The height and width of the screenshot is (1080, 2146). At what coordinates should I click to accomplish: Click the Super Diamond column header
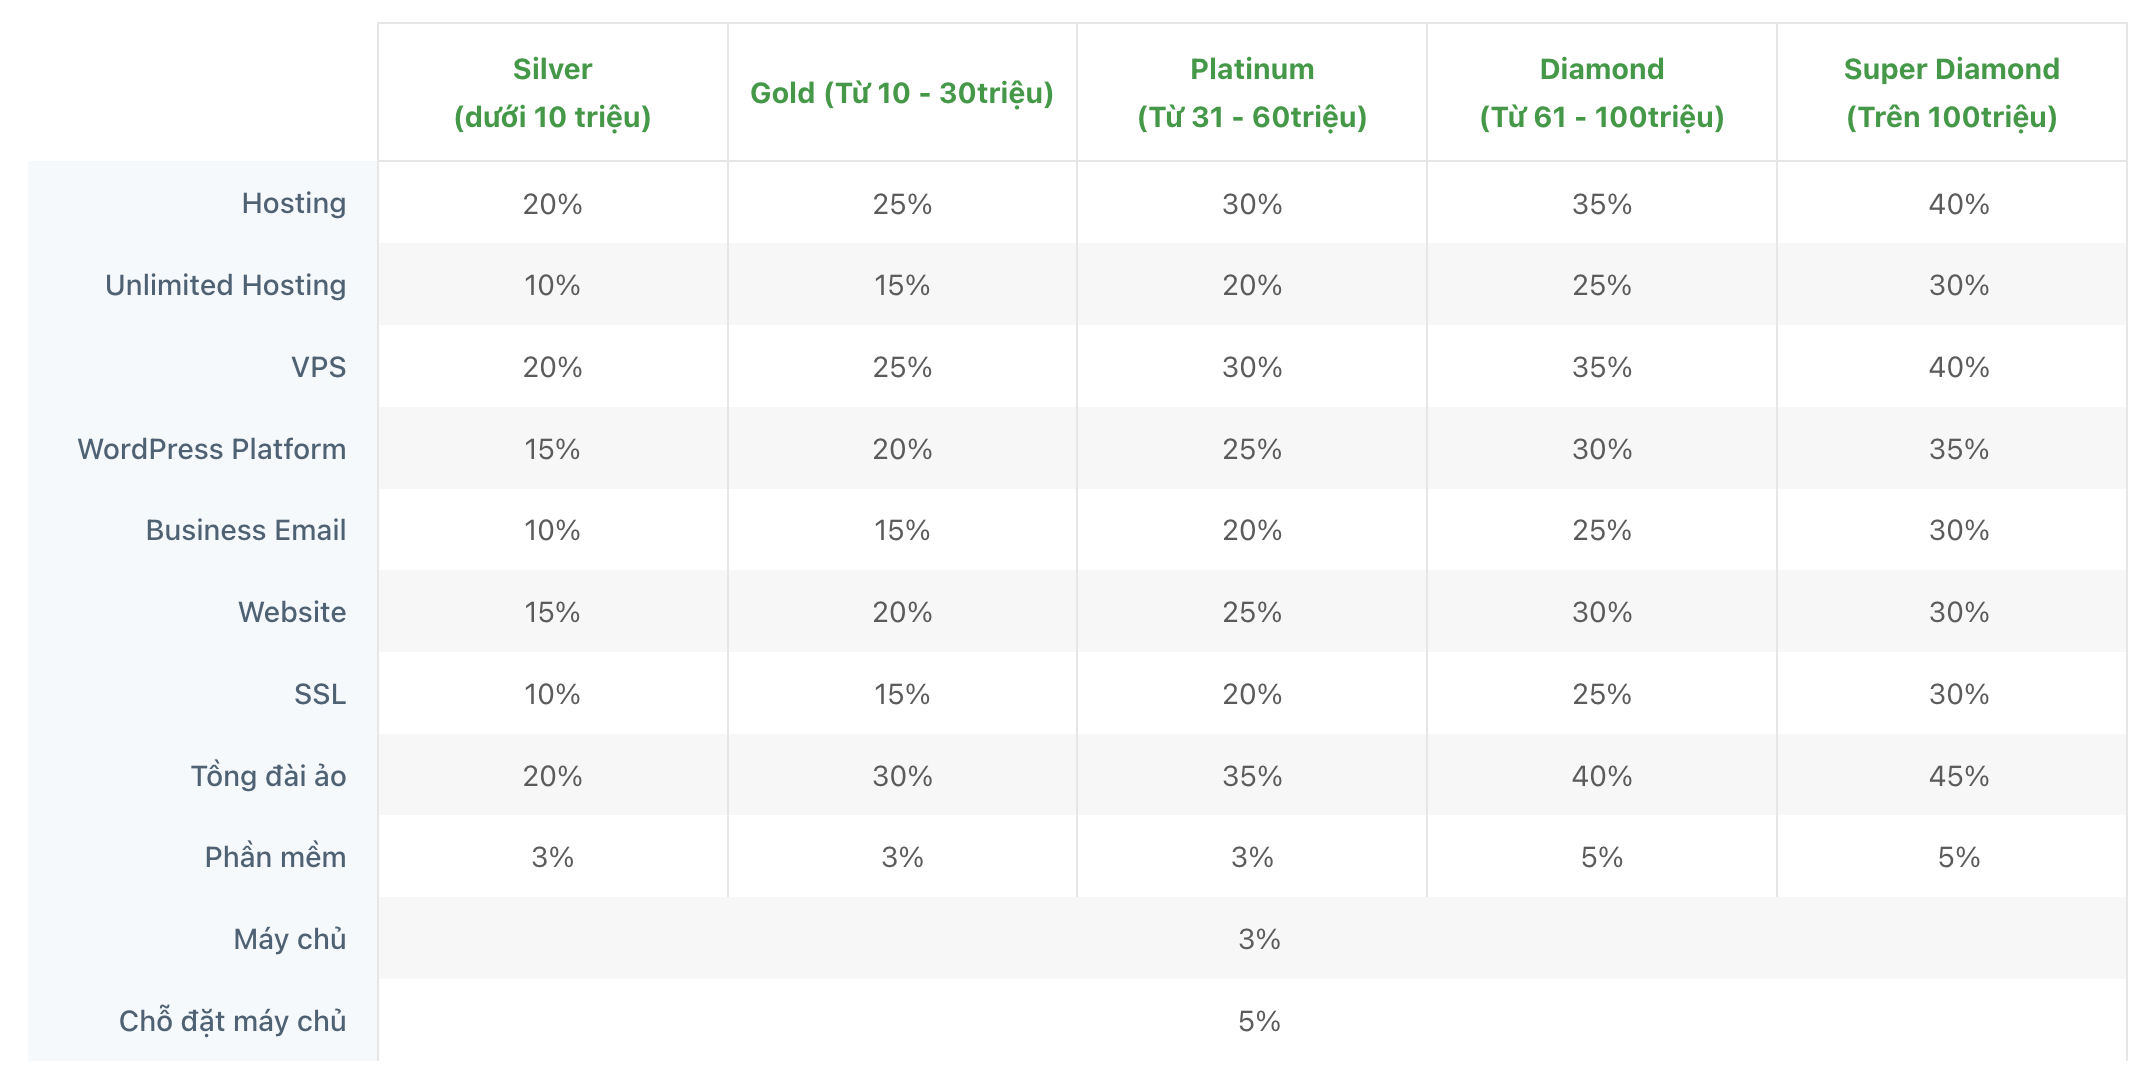tap(1951, 93)
